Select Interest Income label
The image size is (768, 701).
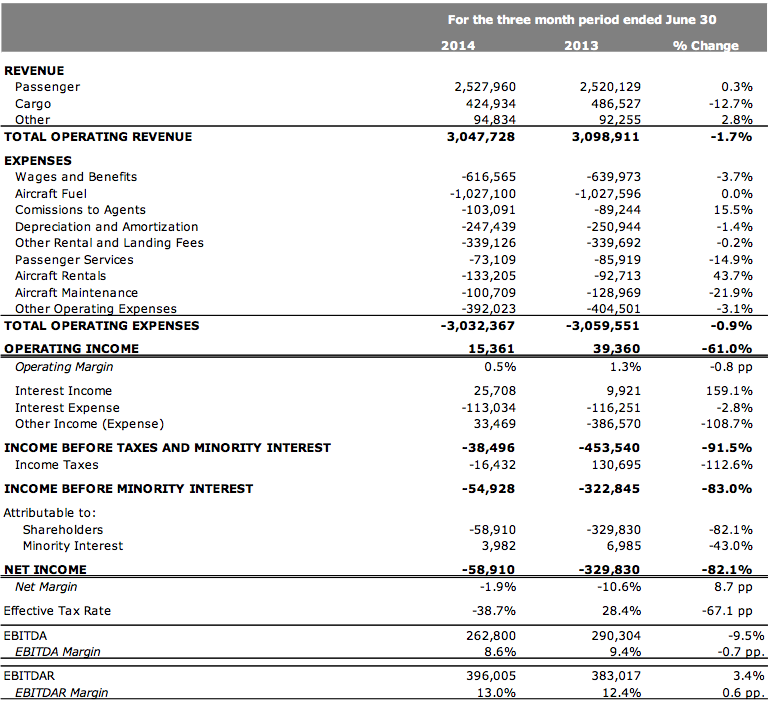63,391
